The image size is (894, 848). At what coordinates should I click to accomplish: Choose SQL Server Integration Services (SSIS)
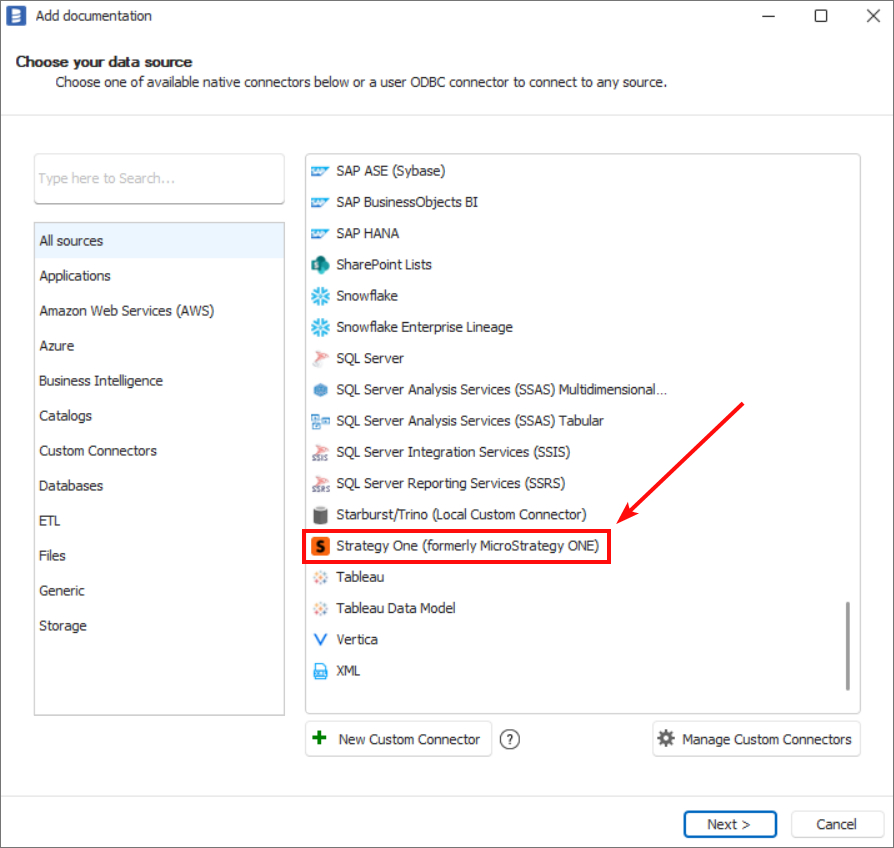(575, 453)
